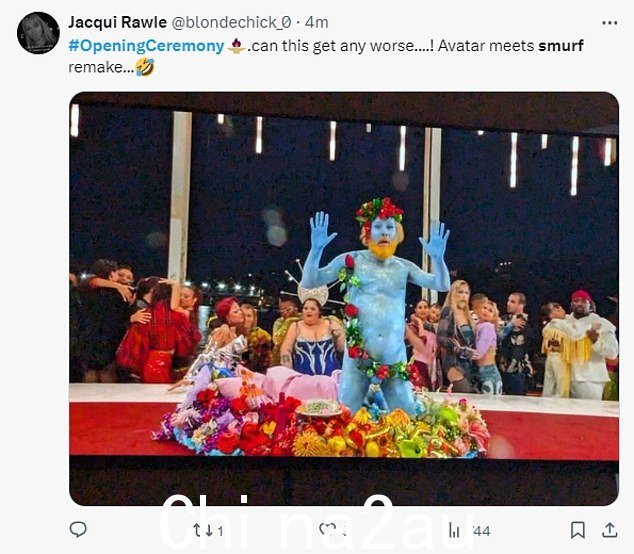The width and height of the screenshot is (634, 554).
Task: Open Jacqui Rawle's profile avatar
Action: [38, 33]
